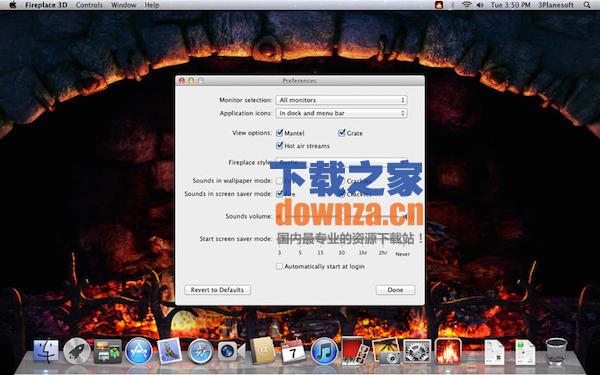Open the Controls menu
This screenshot has width=600, height=375.
pyautogui.click(x=89, y=5)
